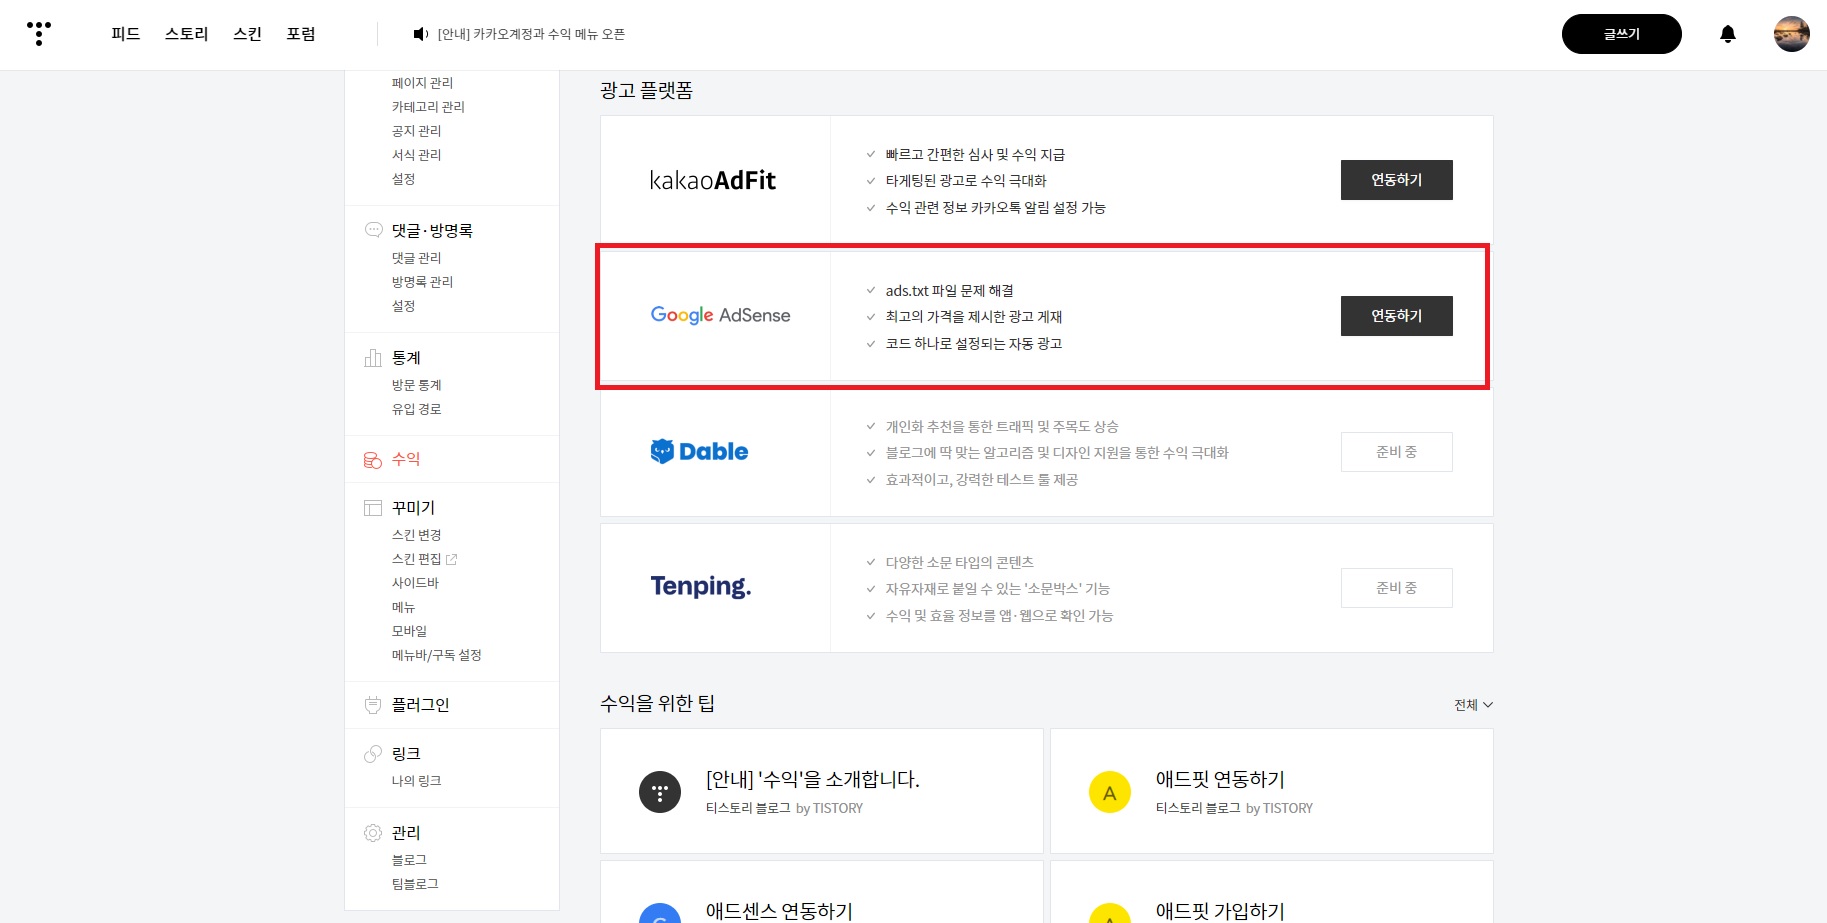Image resolution: width=1827 pixels, height=923 pixels.
Task: Click the black Tistory icon on '수익' 소개 card
Action: pos(660,792)
